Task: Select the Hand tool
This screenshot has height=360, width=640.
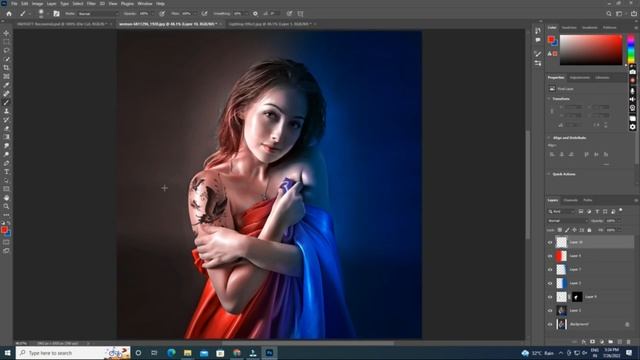Action: [x=6, y=198]
